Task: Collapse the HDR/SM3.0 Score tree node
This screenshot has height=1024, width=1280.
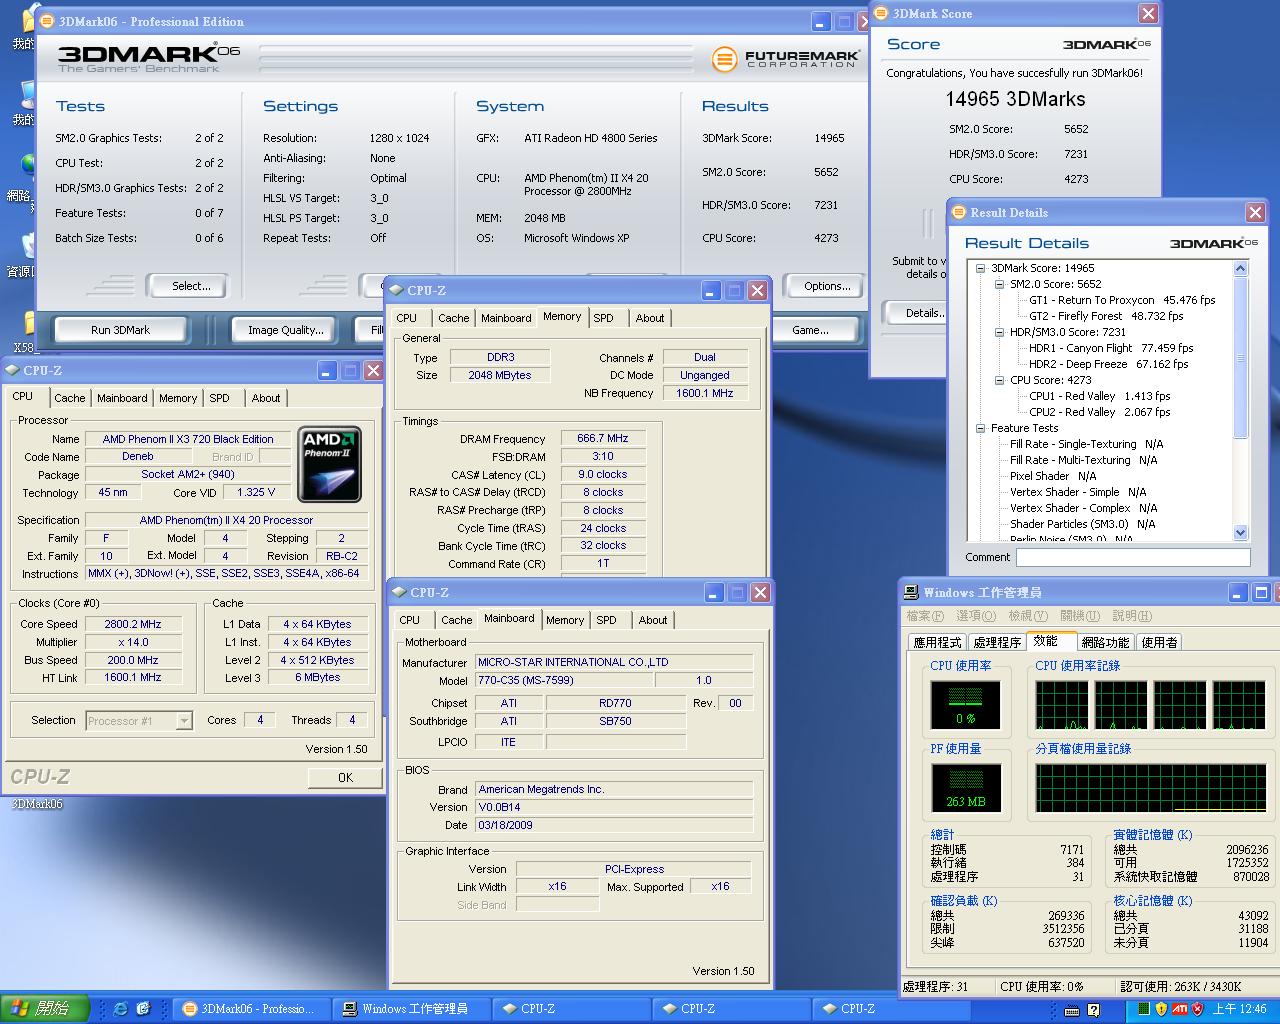Action: coord(1000,332)
